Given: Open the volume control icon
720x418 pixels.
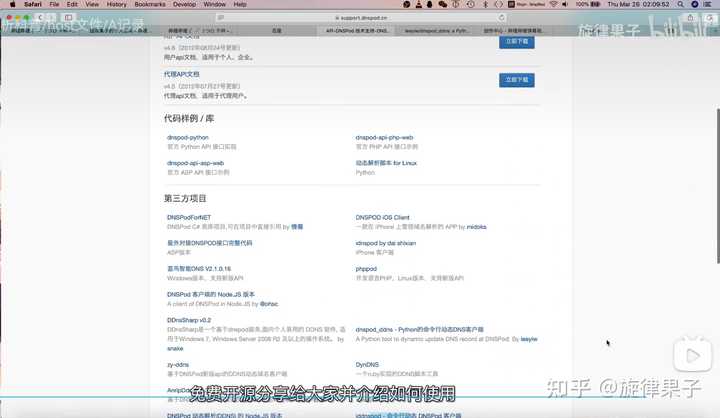Looking at the screenshot, I should click(x=565, y=4).
